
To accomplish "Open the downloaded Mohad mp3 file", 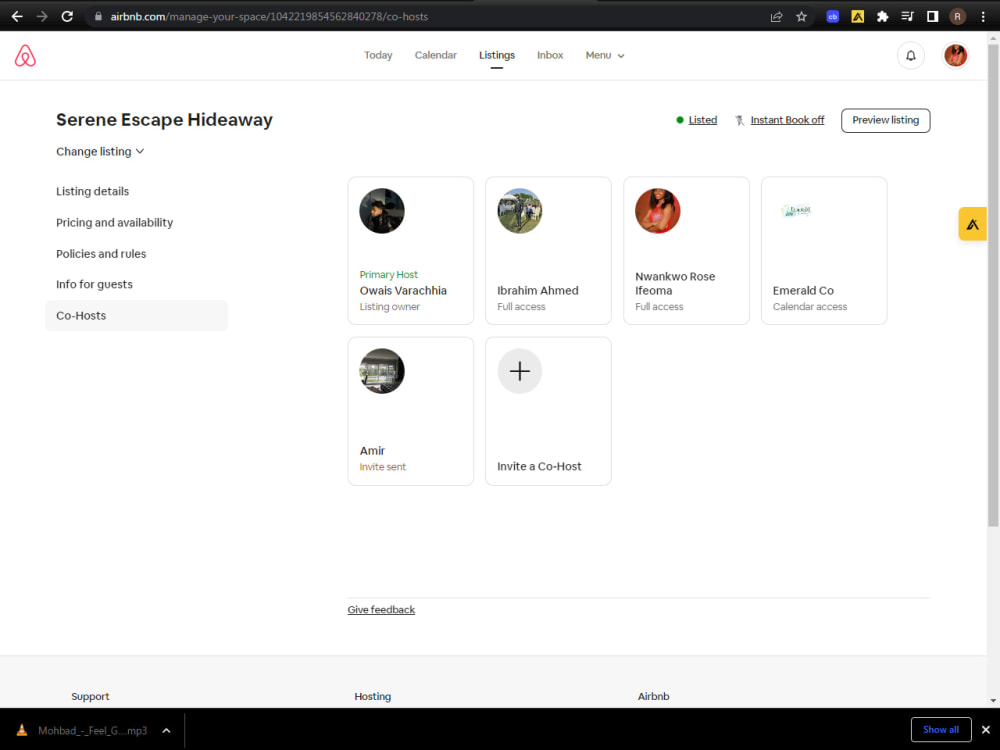I will 92,730.
